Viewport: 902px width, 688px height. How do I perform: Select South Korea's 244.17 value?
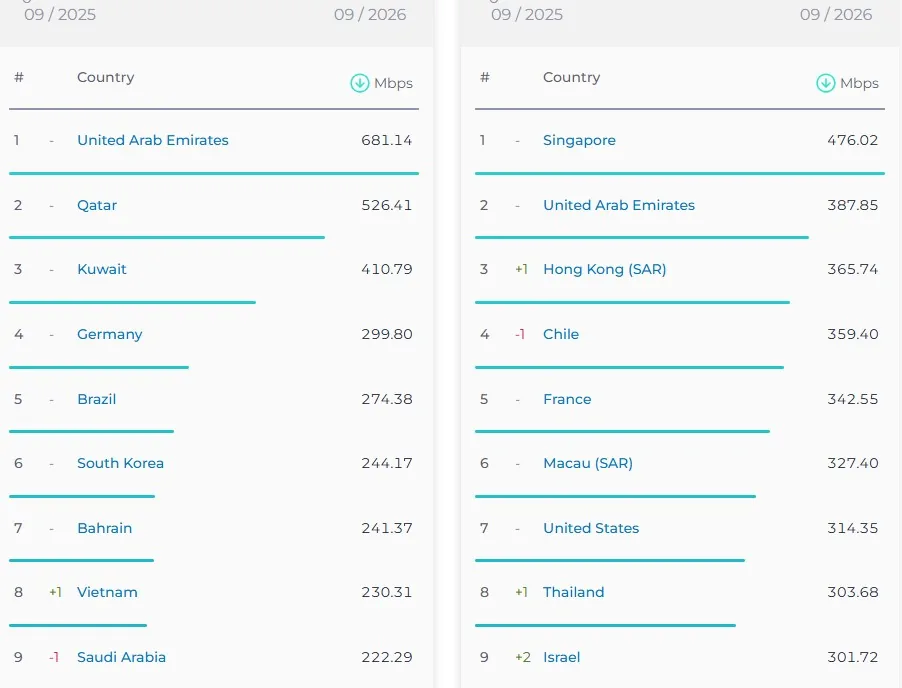tap(387, 463)
